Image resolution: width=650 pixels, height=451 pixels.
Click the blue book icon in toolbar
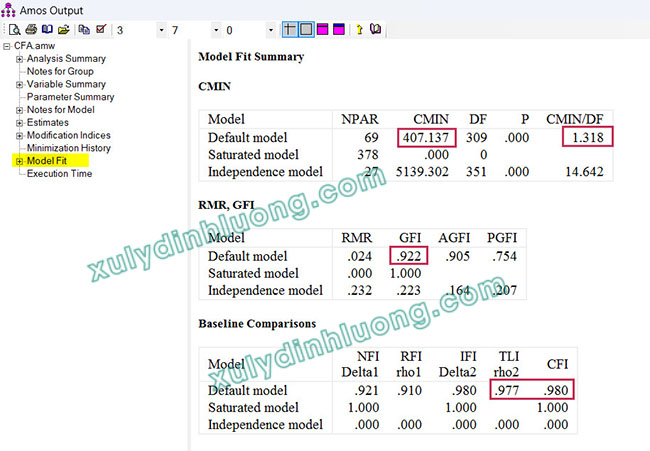coord(47,30)
